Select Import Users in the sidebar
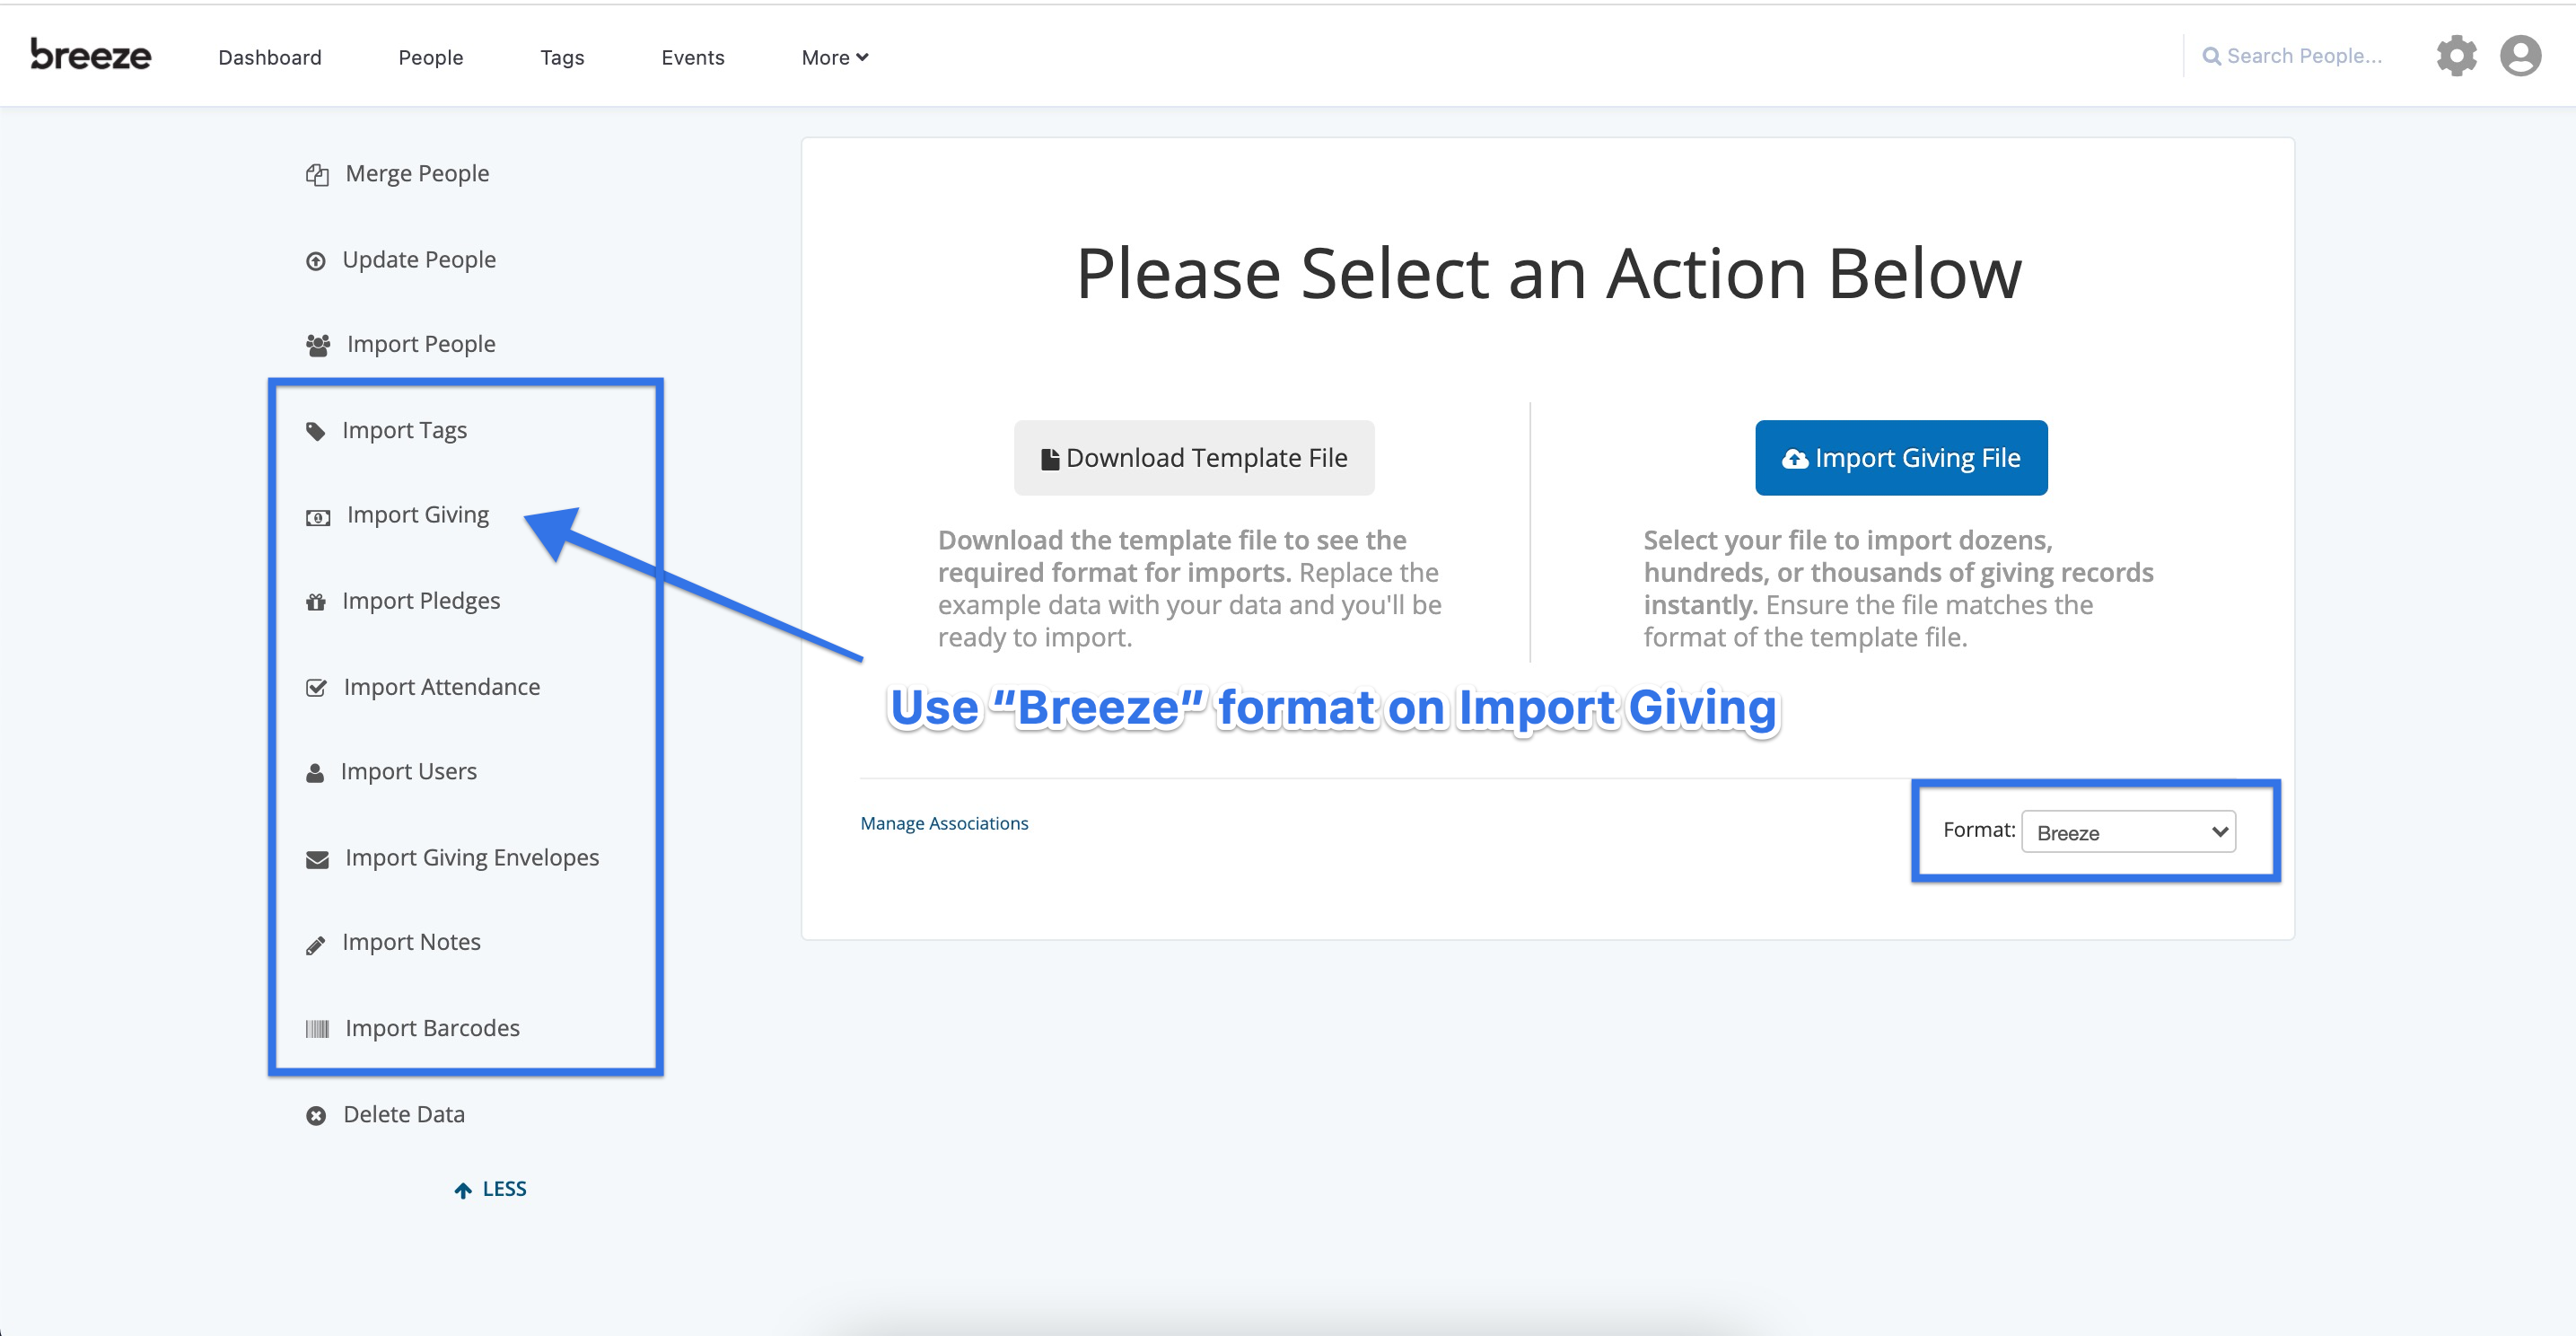The width and height of the screenshot is (2576, 1336). pos(408,772)
